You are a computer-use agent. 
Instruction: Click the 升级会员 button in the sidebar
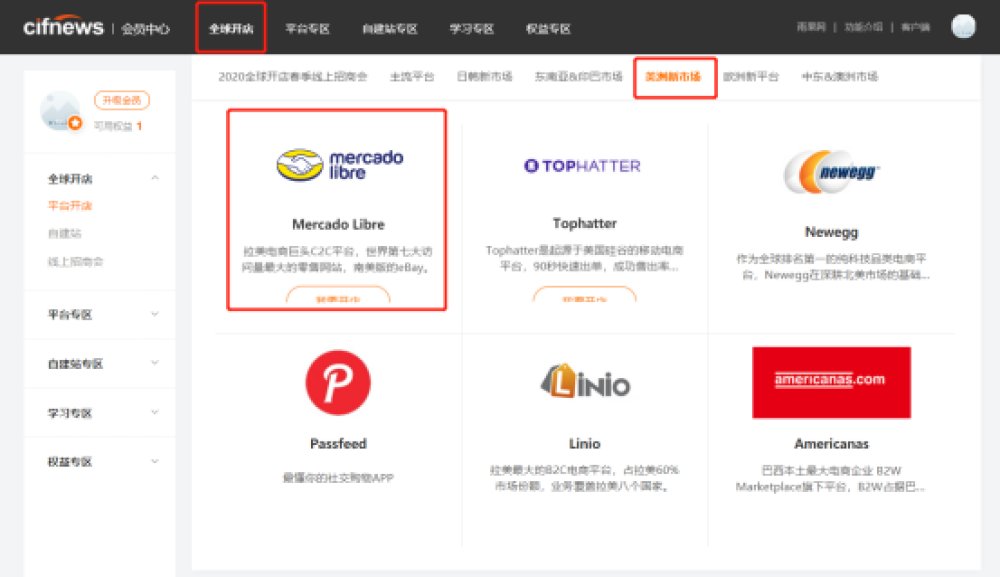pos(122,100)
